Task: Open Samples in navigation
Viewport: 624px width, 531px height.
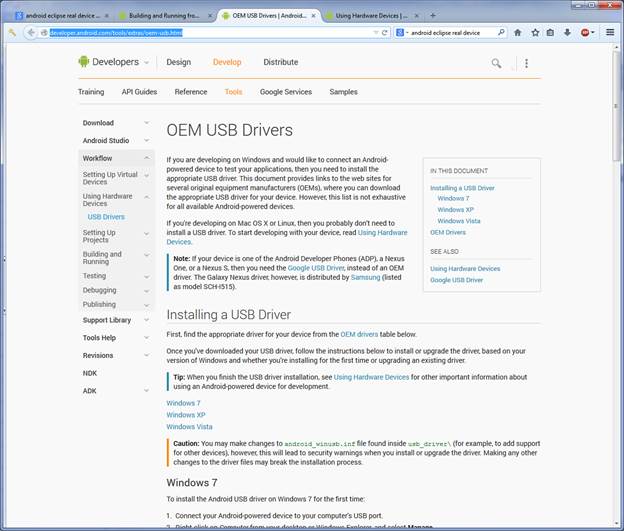Action: (x=343, y=92)
